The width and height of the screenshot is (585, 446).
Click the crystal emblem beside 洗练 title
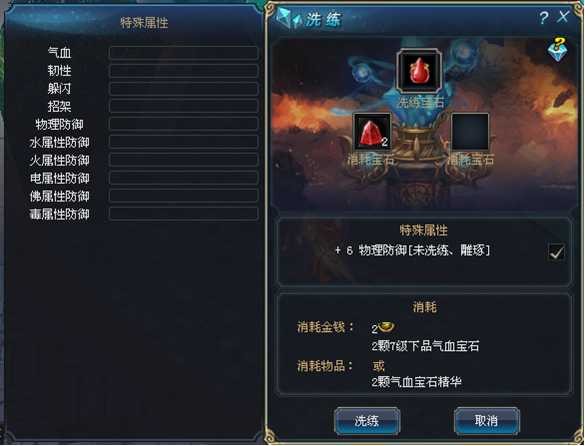point(288,19)
